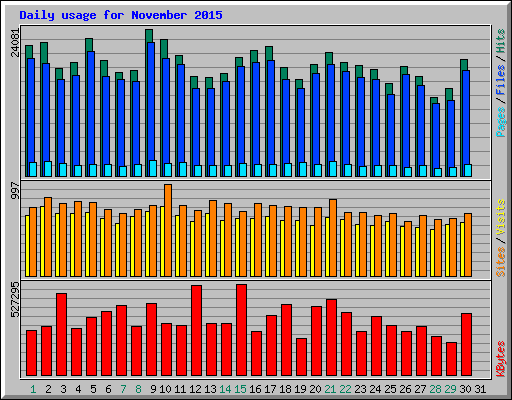Click day label 18 on the x-axis
Viewport: 512px width, 400px height.
point(285,389)
